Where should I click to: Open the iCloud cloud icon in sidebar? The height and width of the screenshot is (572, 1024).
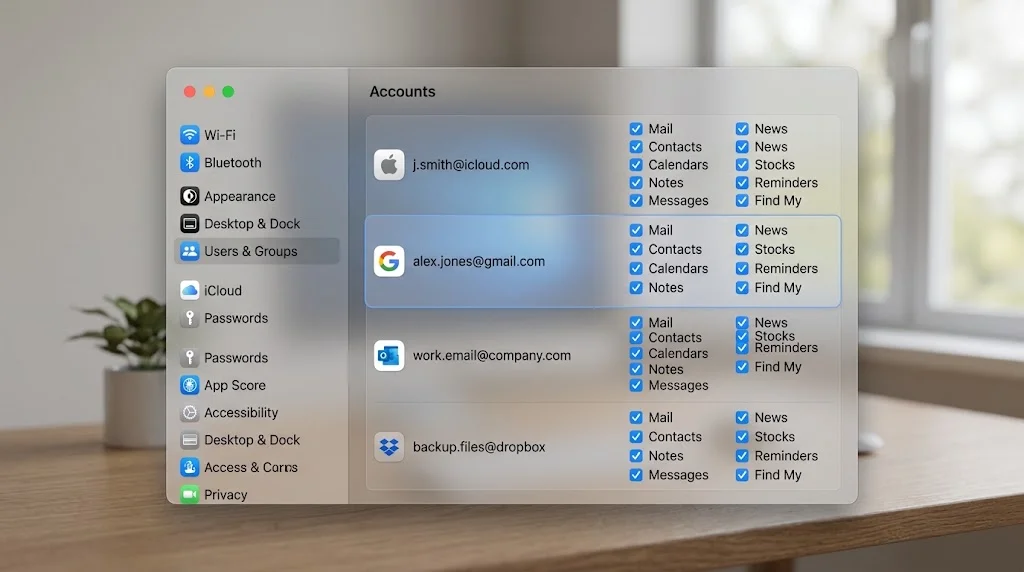click(x=189, y=290)
